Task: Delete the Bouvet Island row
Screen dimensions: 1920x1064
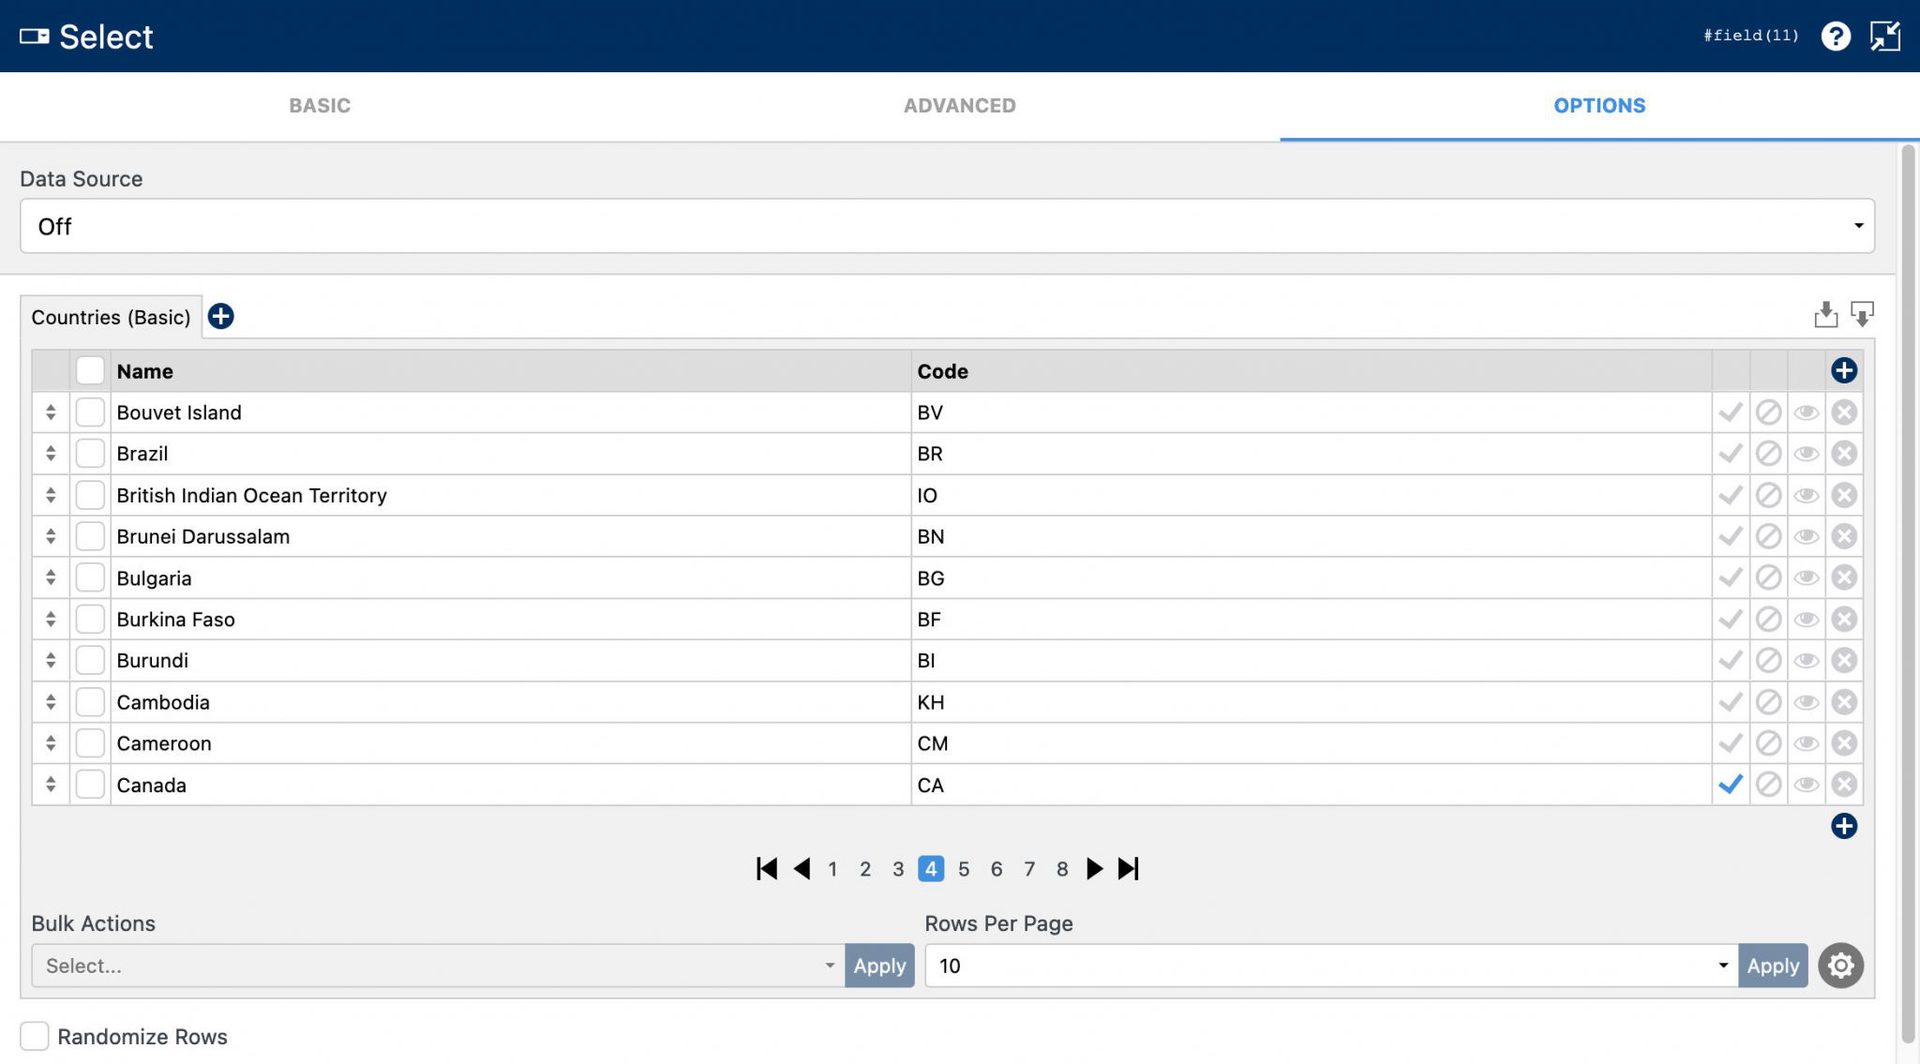Action: coord(1844,412)
